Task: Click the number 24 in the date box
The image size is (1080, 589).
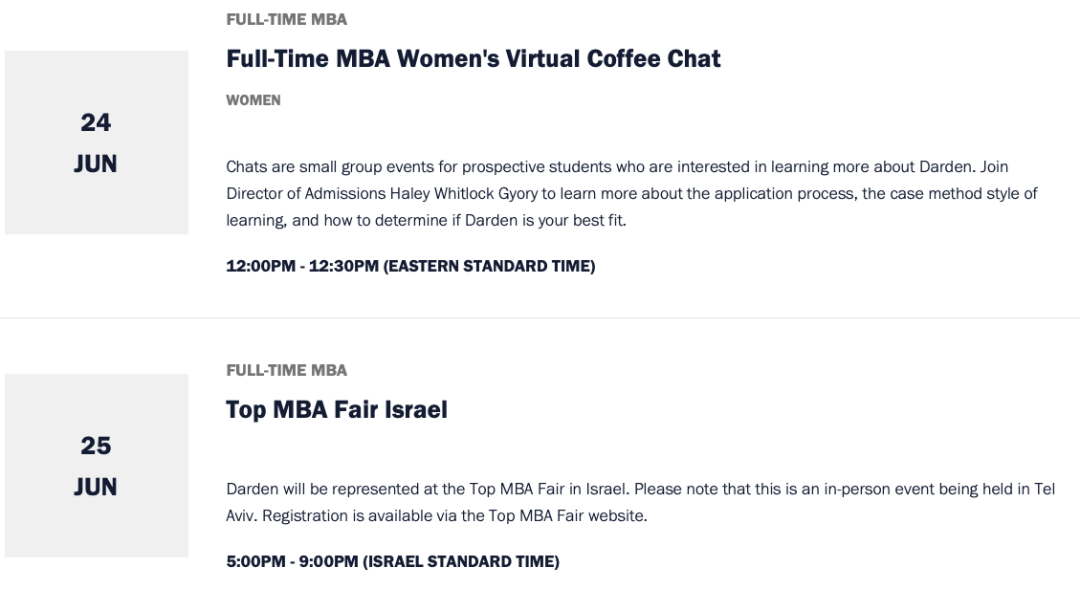Action: pyautogui.click(x=96, y=123)
